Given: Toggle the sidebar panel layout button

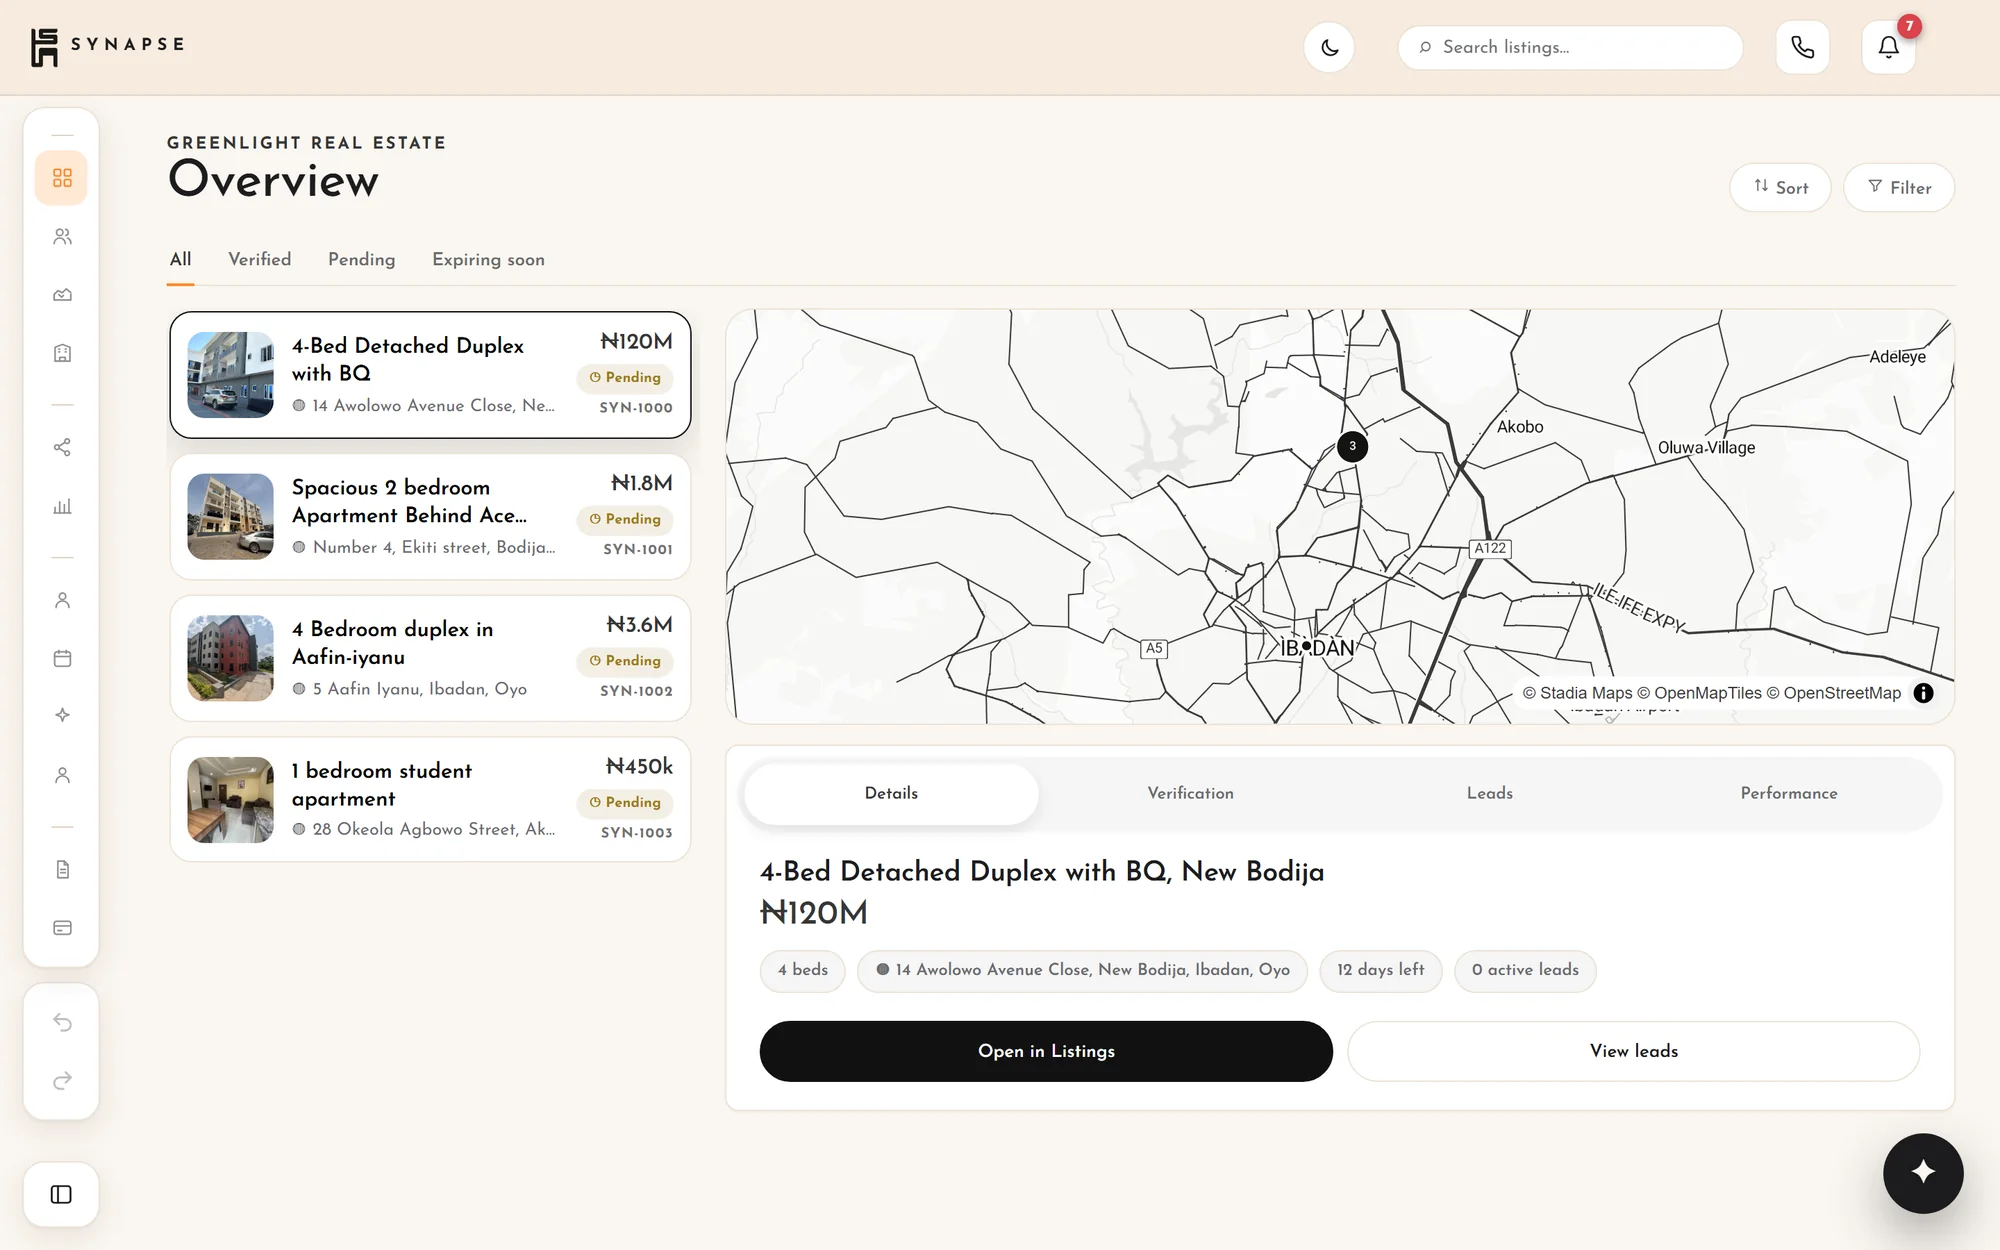Looking at the screenshot, I should tap(61, 1194).
